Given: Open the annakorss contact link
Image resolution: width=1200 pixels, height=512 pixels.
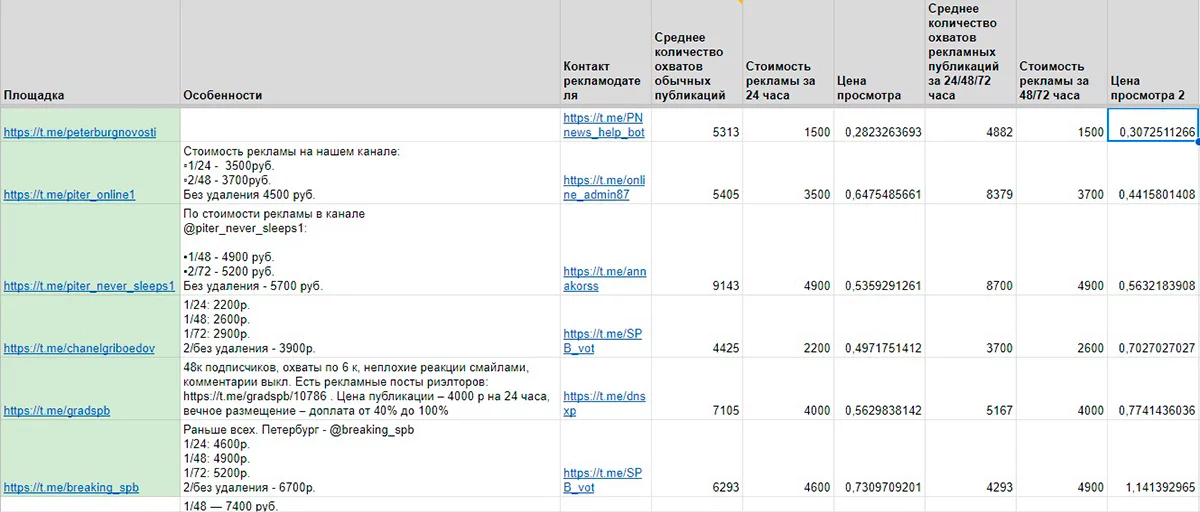Looking at the screenshot, I should tap(605, 278).
